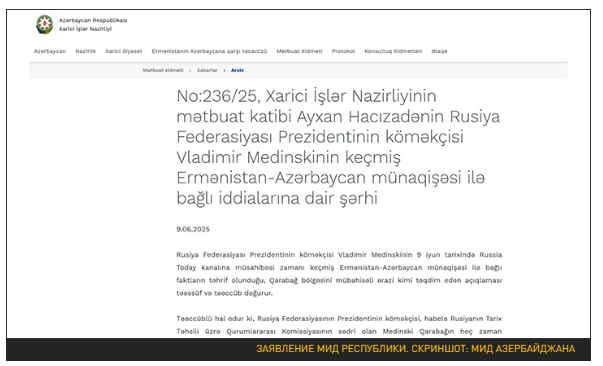Click the Arxiv breadcrumb link
603x366 pixels.
click(x=237, y=70)
